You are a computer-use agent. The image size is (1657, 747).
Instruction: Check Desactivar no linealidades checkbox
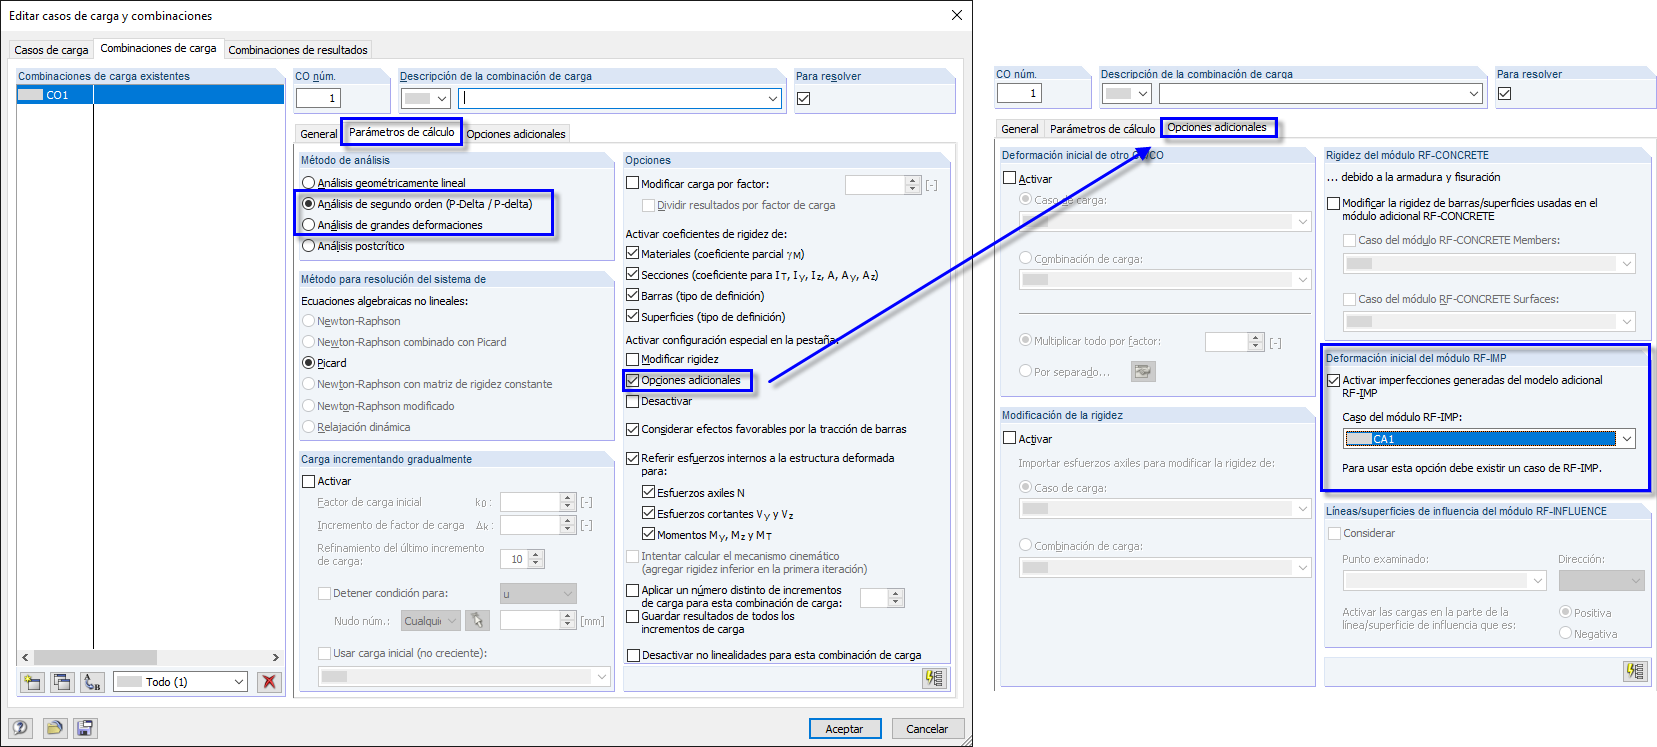point(632,656)
